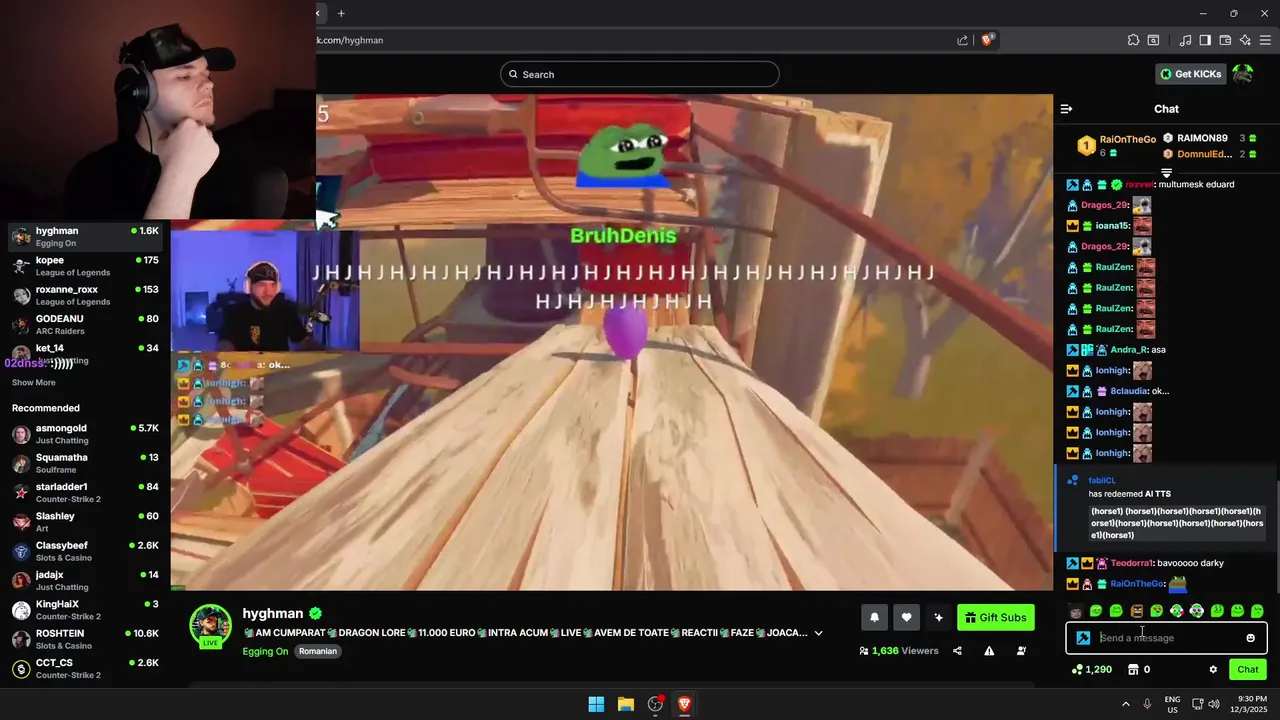
Task: Open recommended channel Squamatha
Action: (x=85, y=463)
